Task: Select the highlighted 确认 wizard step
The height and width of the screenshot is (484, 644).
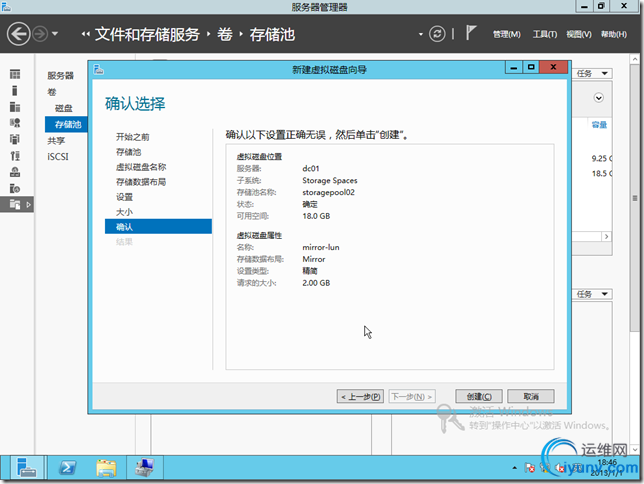Action: pyautogui.click(x=158, y=226)
